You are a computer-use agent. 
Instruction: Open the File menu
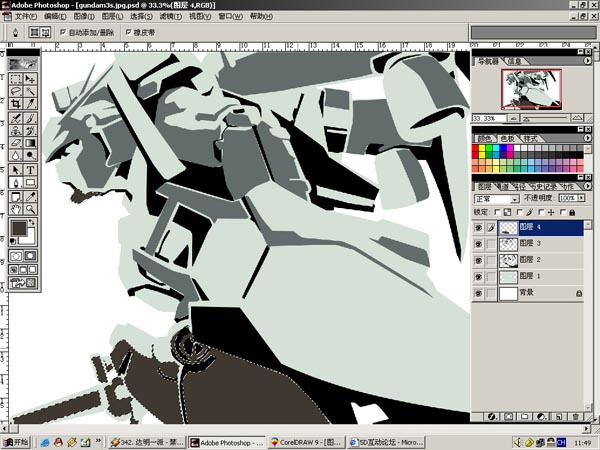pyautogui.click(x=26, y=16)
